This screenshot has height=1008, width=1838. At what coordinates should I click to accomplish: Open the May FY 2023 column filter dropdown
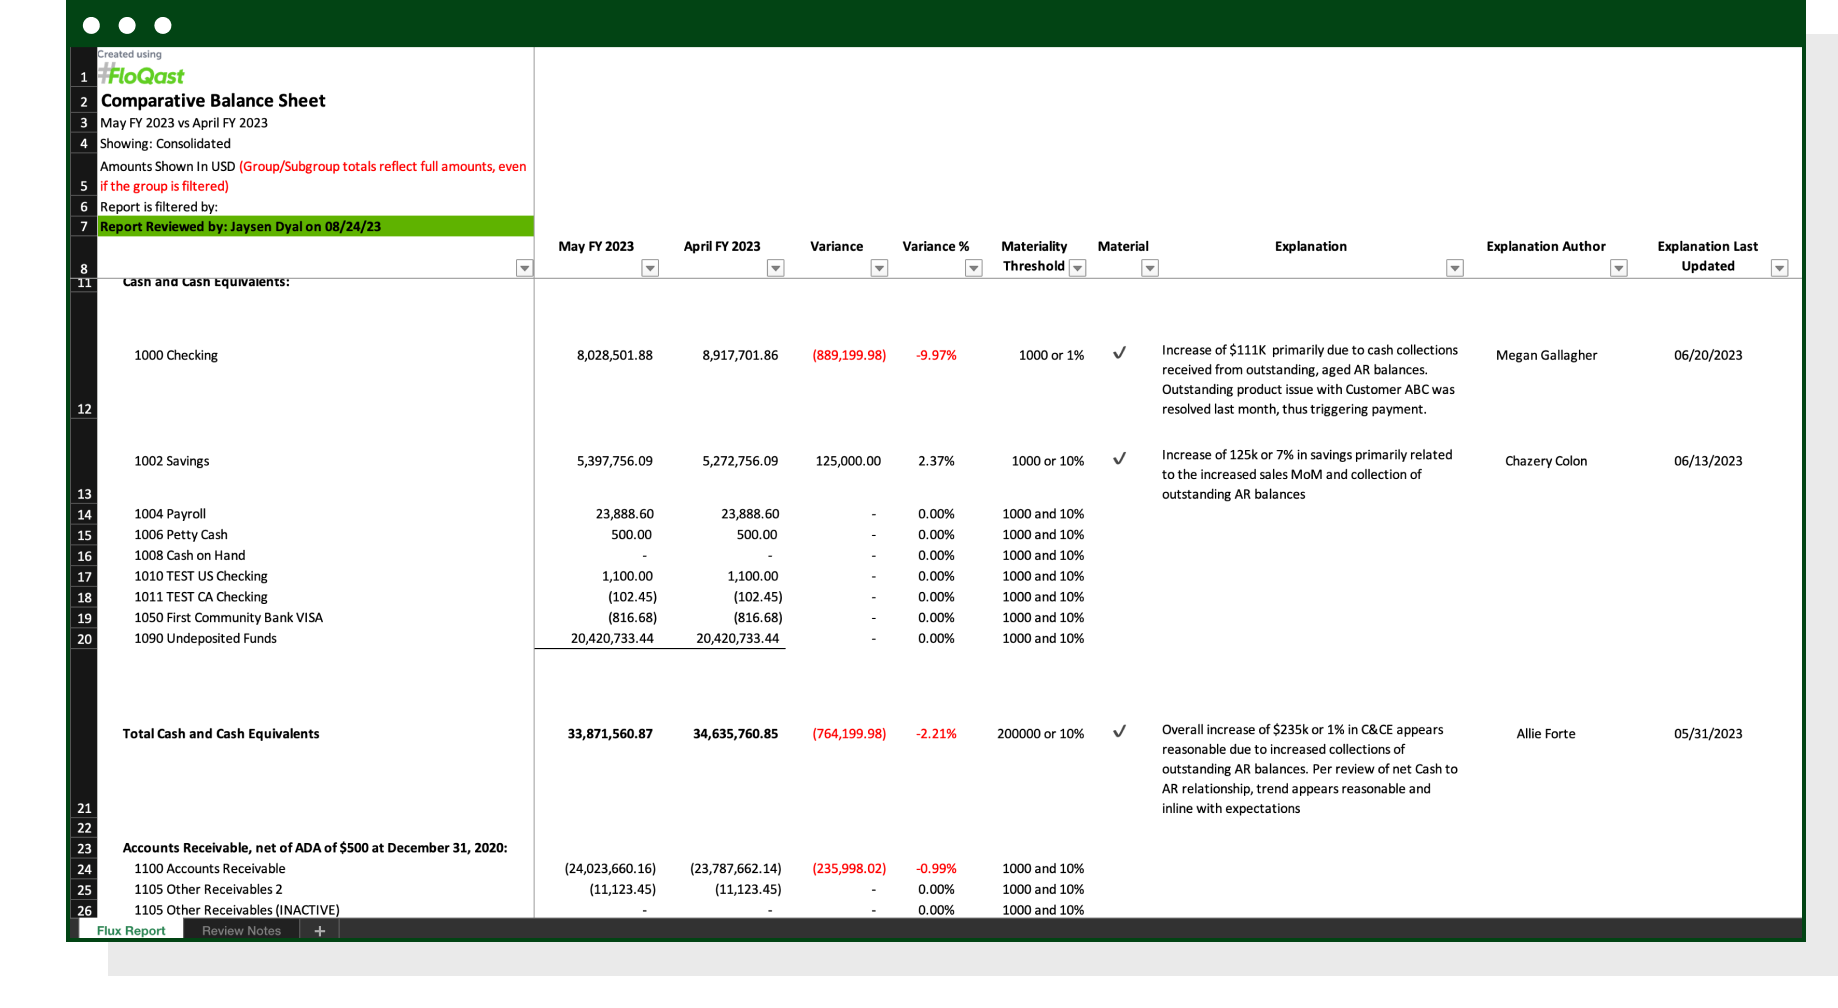click(x=650, y=268)
